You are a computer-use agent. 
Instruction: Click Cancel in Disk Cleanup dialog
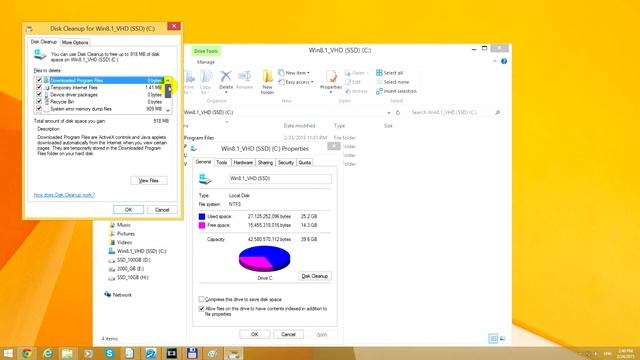tap(162, 209)
